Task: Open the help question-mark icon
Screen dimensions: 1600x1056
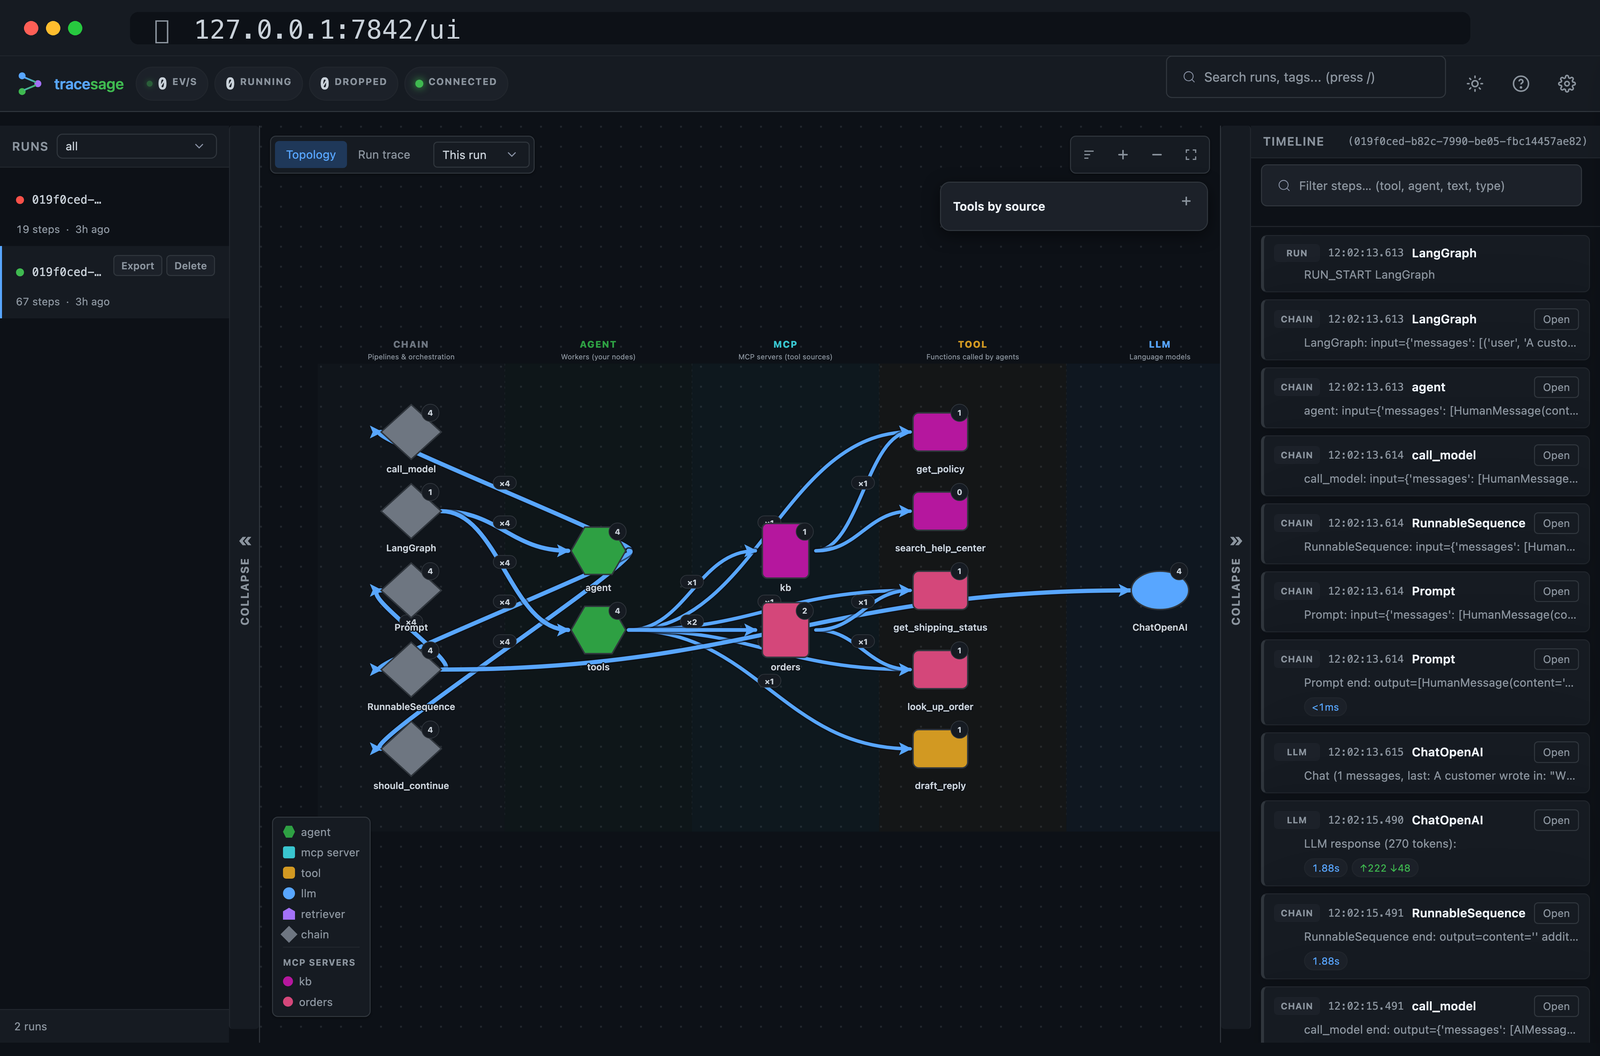Action: 1521,84
